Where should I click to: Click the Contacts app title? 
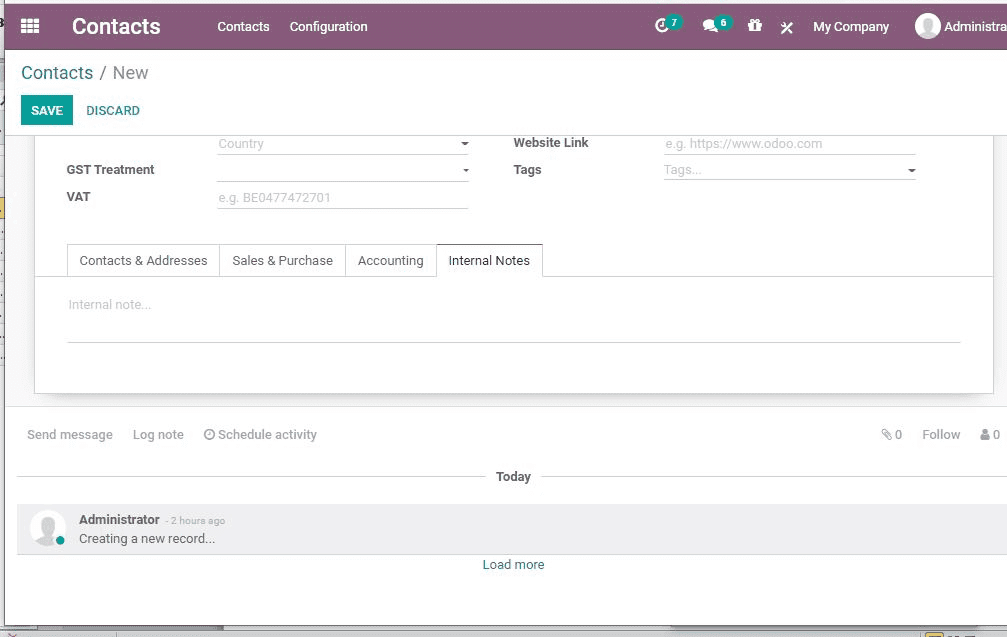point(116,26)
